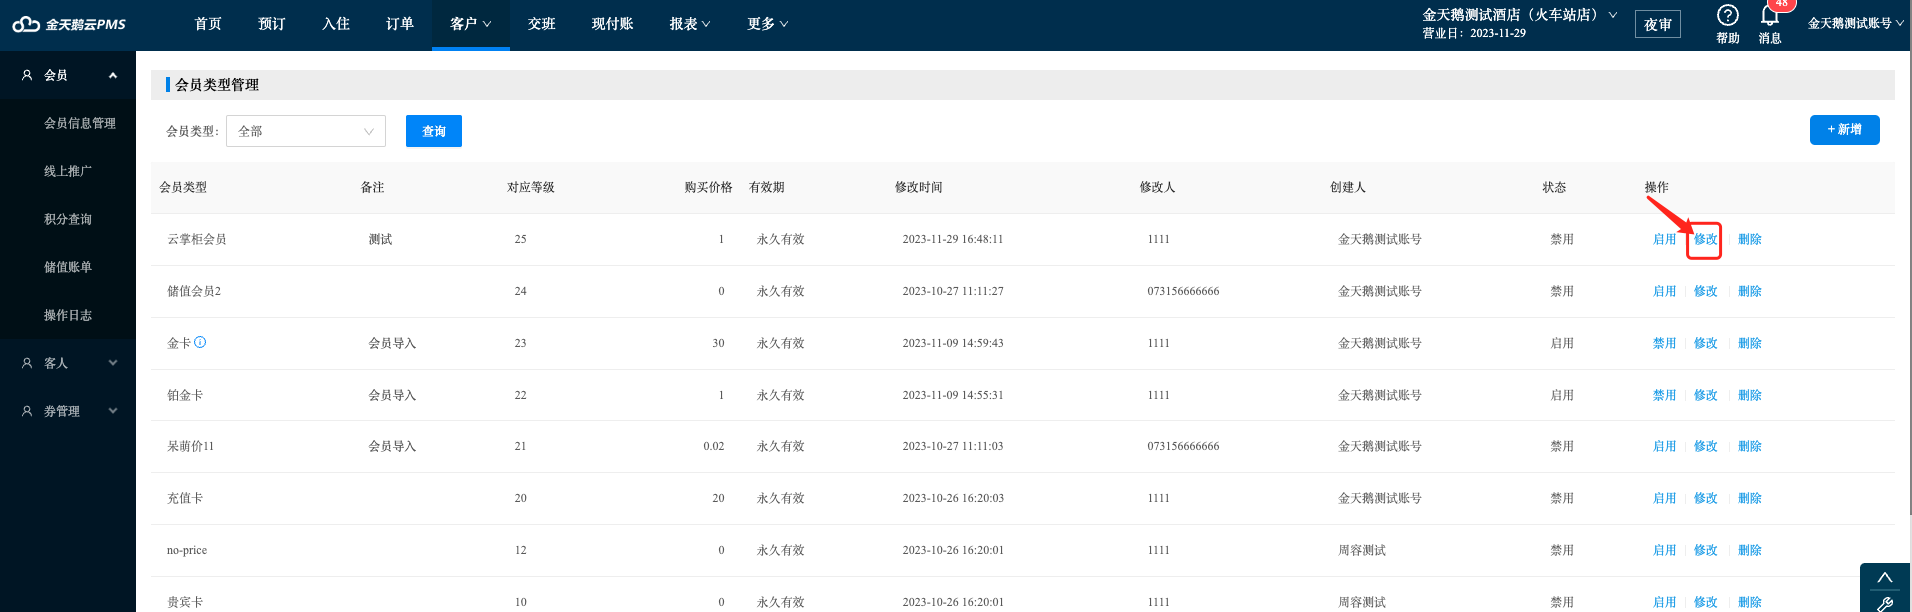The width and height of the screenshot is (1912, 612).
Task: Click the 查询 button
Action: click(434, 131)
